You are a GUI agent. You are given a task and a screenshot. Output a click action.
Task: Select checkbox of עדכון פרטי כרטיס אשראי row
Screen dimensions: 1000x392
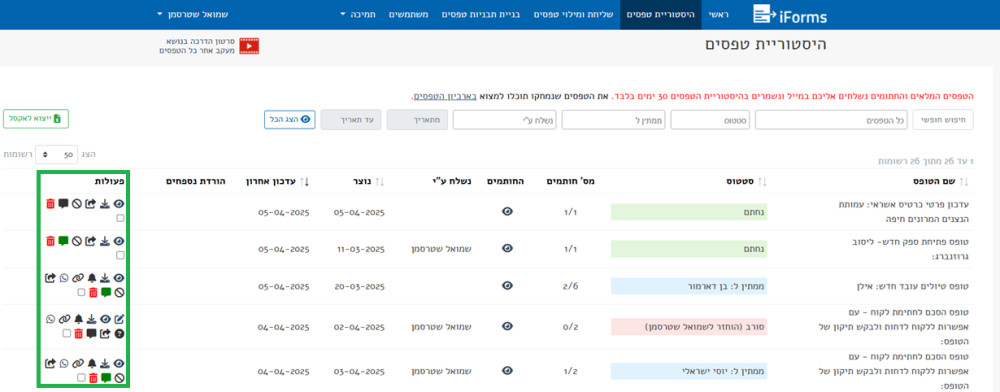pos(121,218)
